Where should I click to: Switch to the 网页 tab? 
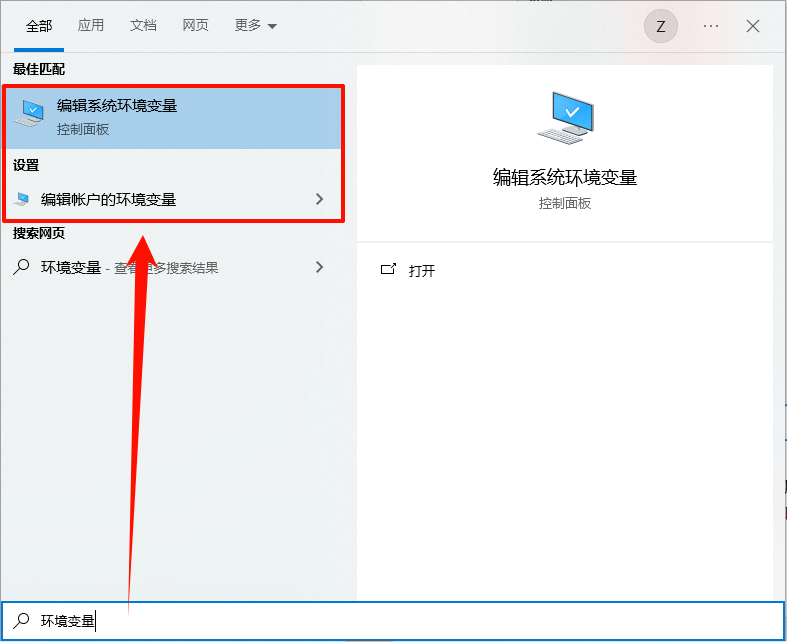coord(195,25)
